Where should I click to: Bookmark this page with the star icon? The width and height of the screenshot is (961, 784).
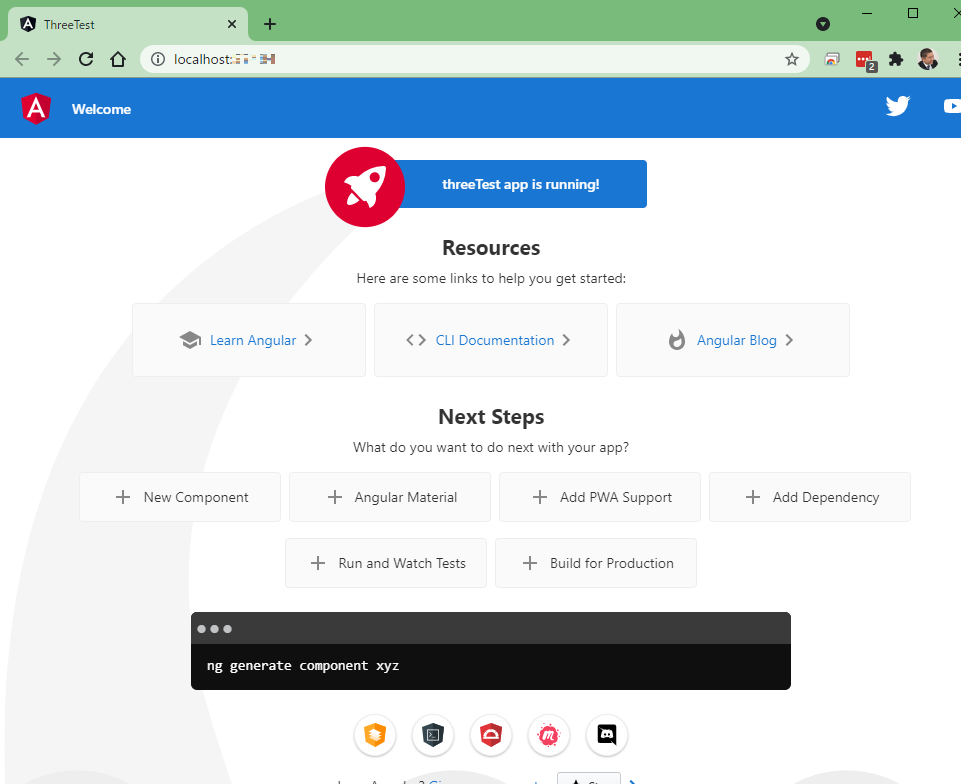pyautogui.click(x=792, y=59)
